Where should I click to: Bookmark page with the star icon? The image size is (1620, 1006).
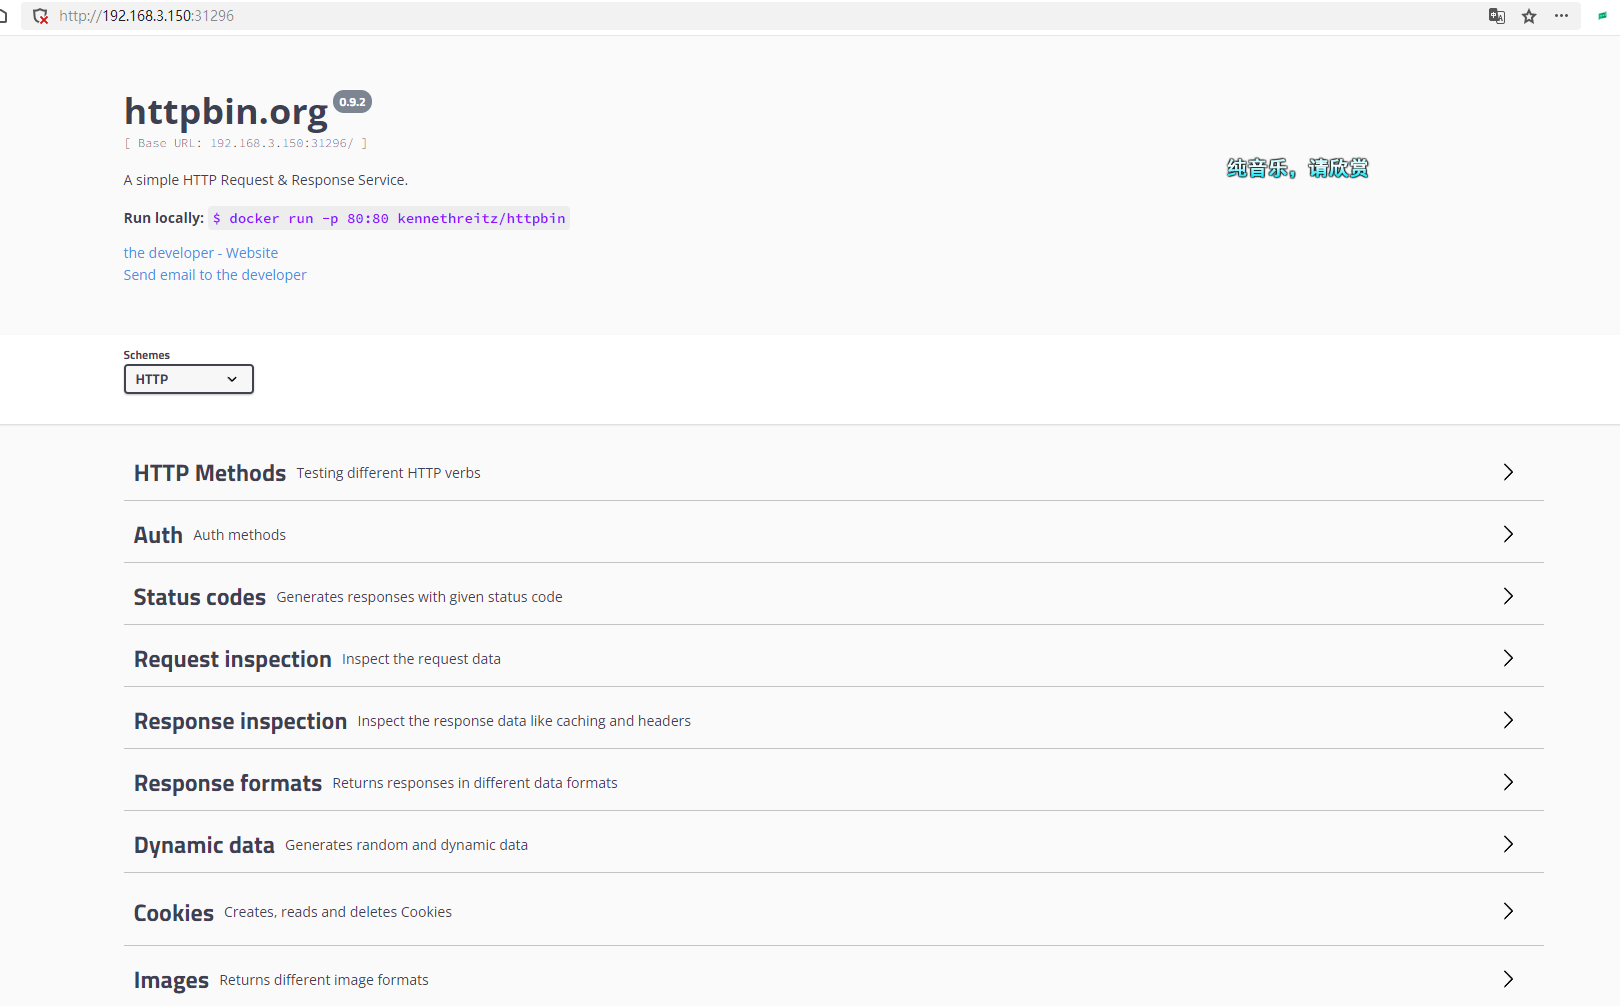(1529, 16)
